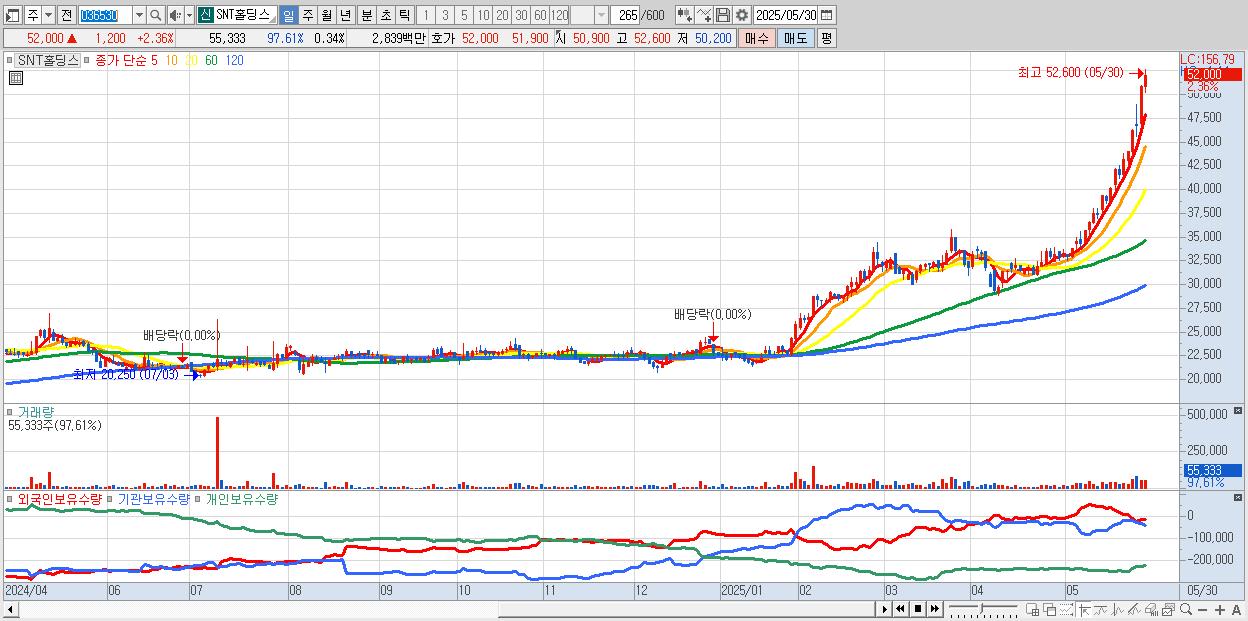Click the 기관보유수량 legend label
This screenshot has width=1248, height=621.
[154, 498]
